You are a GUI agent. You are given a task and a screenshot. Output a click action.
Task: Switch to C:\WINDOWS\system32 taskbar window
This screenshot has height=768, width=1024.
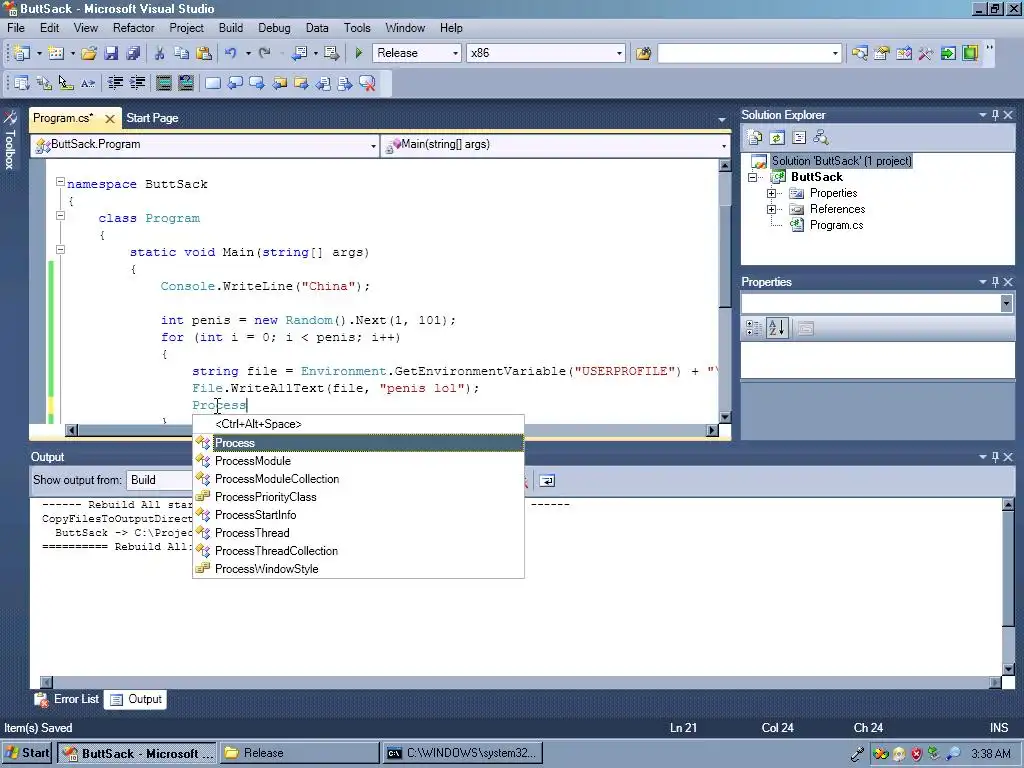(462, 753)
